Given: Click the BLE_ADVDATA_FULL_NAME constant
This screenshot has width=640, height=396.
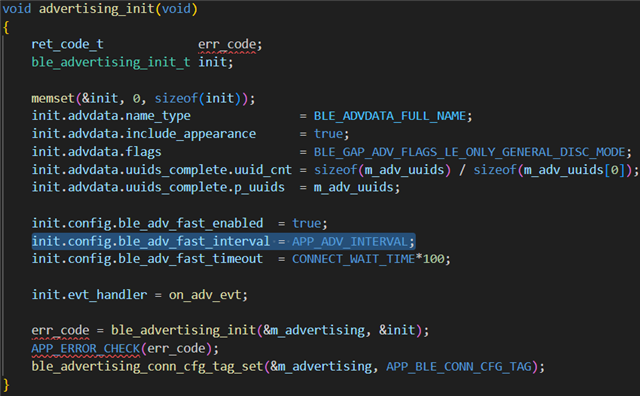Looking at the screenshot, I should click(x=389, y=116).
